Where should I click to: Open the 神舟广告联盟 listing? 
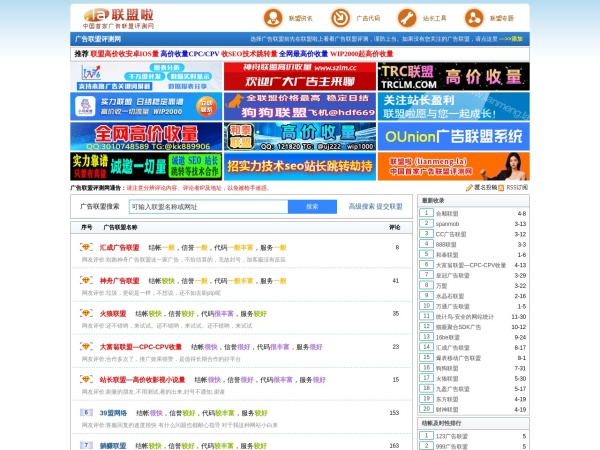pyautogui.click(x=119, y=281)
